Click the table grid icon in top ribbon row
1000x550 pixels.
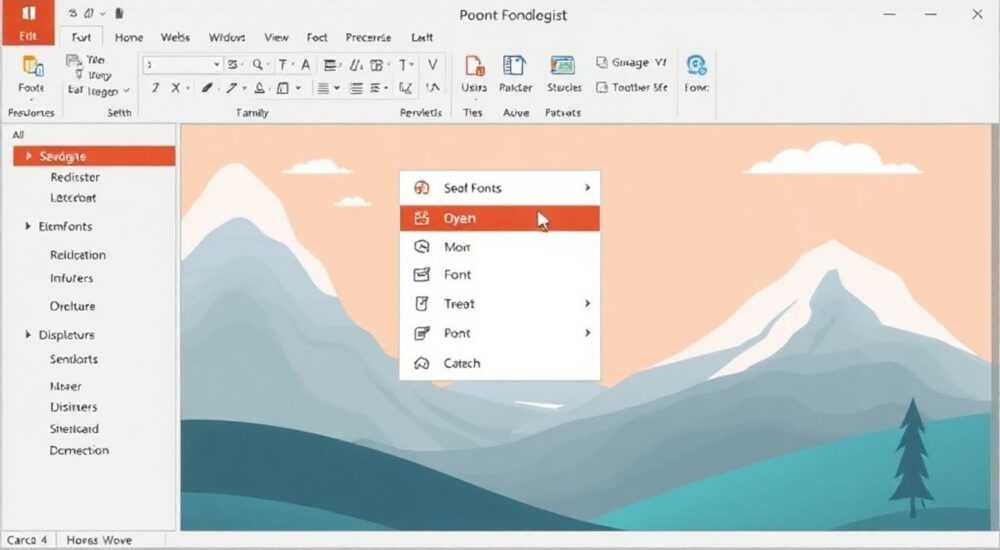coord(376,64)
